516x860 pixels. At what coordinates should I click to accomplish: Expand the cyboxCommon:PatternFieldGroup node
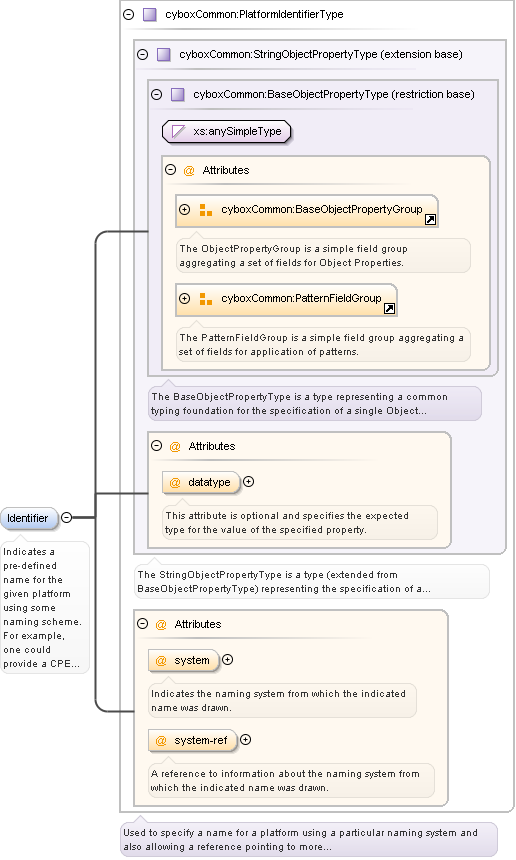point(185,298)
